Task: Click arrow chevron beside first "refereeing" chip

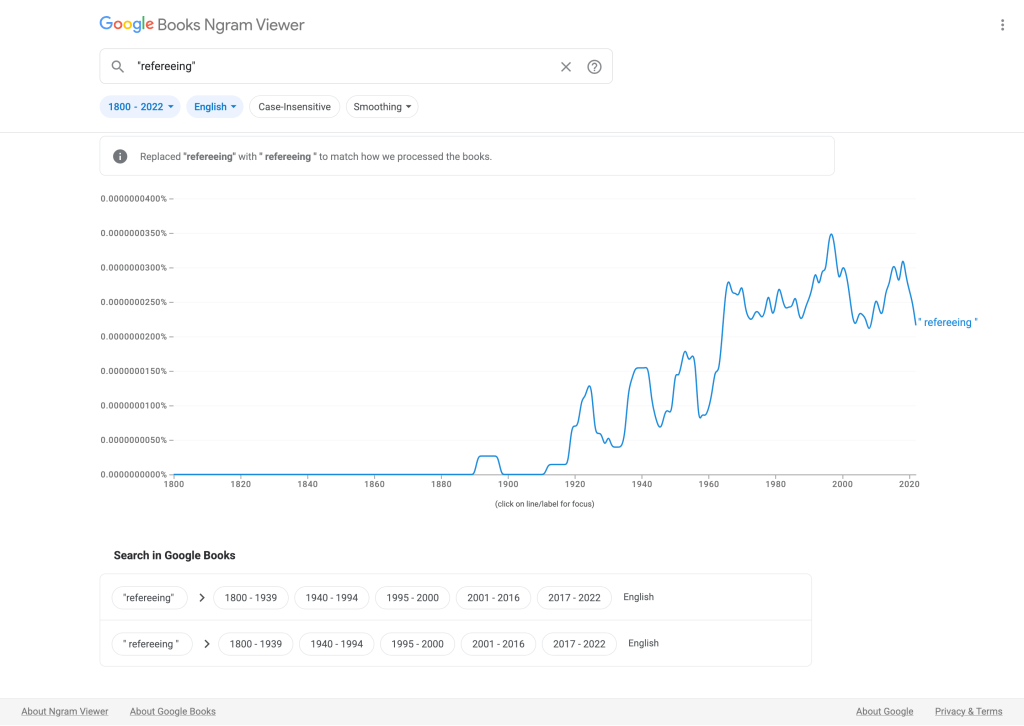Action: [x=202, y=598]
